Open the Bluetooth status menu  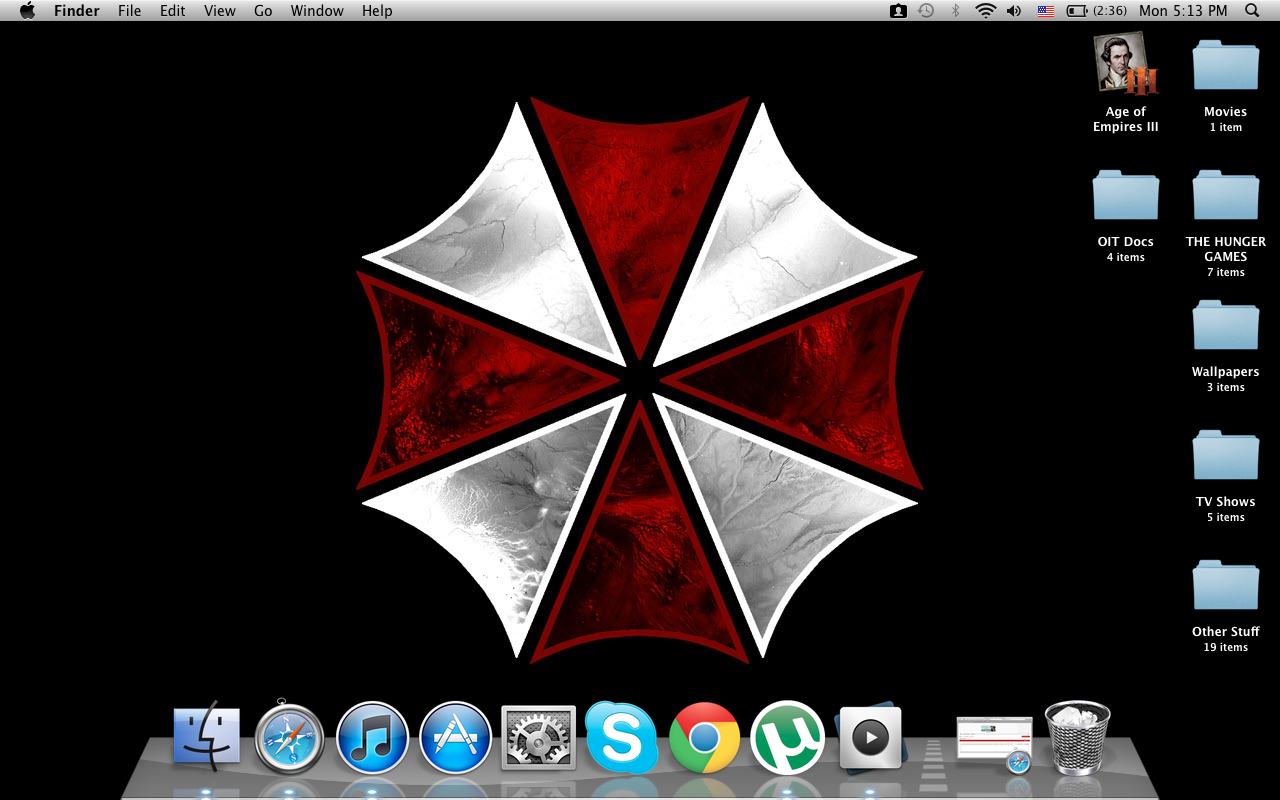click(955, 11)
